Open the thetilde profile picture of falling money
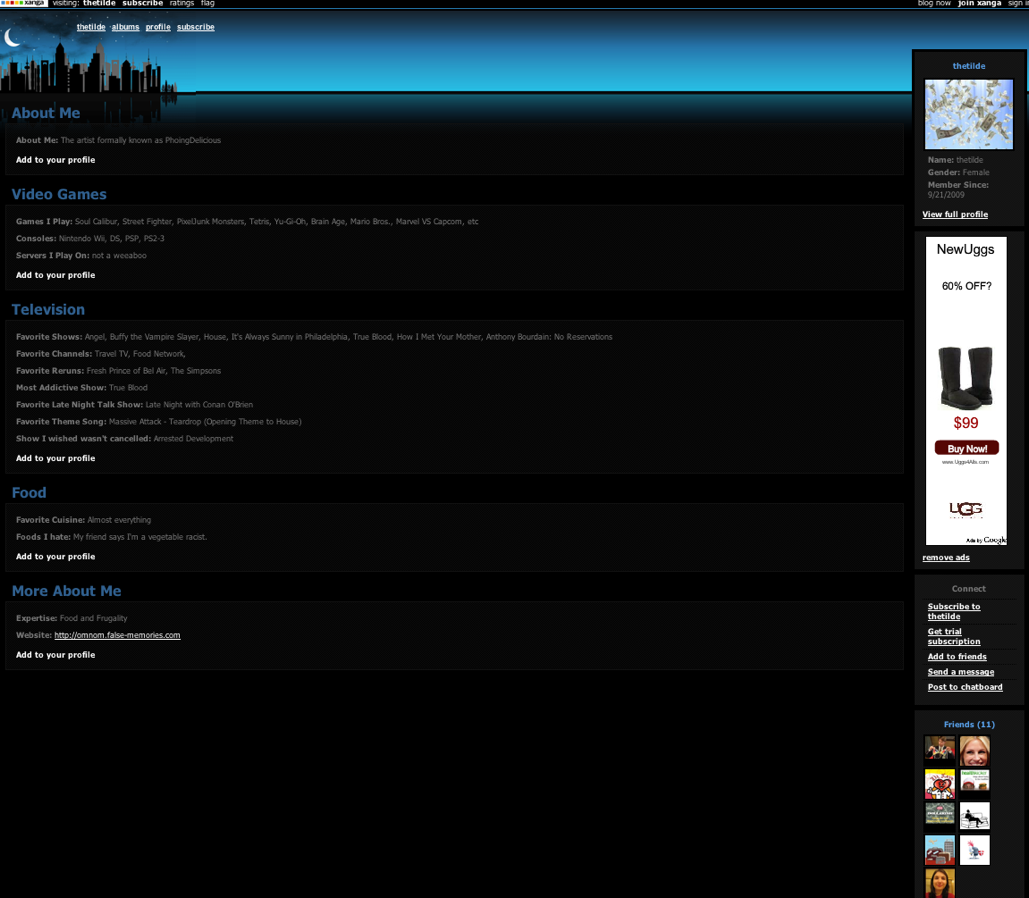The image size is (1029, 898). 969,114
